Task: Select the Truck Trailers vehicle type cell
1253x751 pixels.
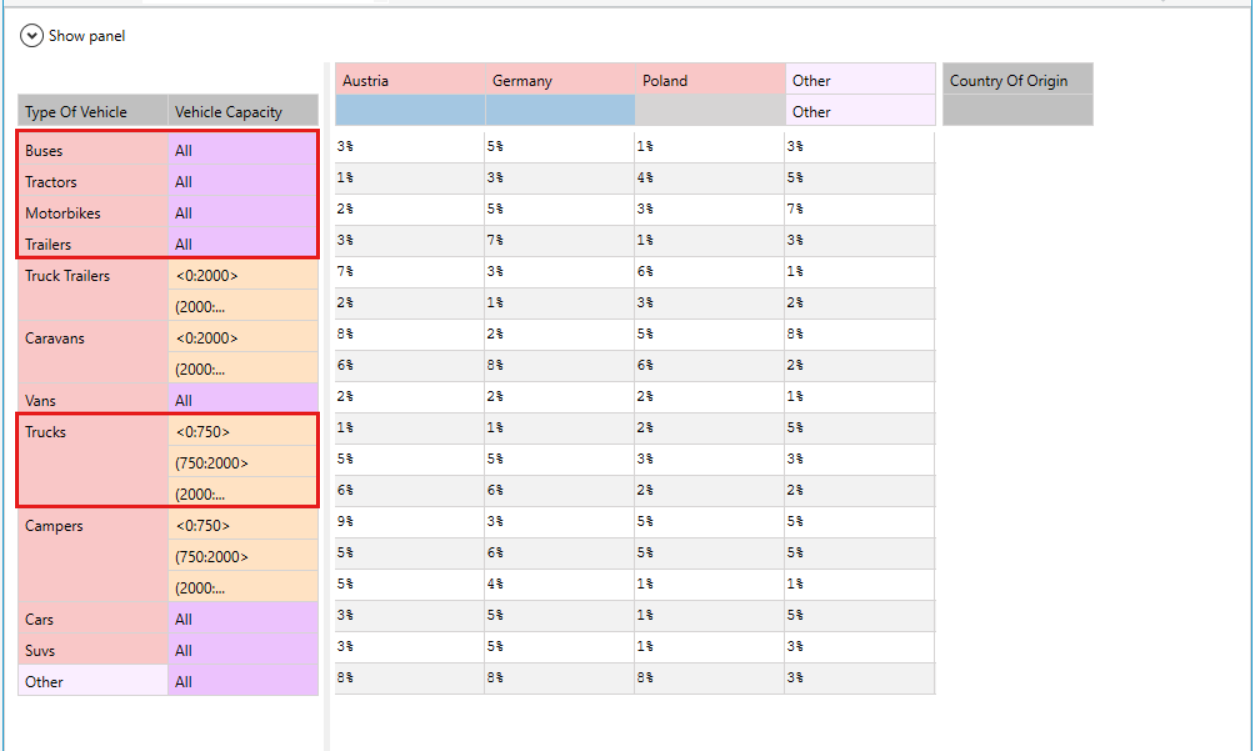Action: (93, 291)
